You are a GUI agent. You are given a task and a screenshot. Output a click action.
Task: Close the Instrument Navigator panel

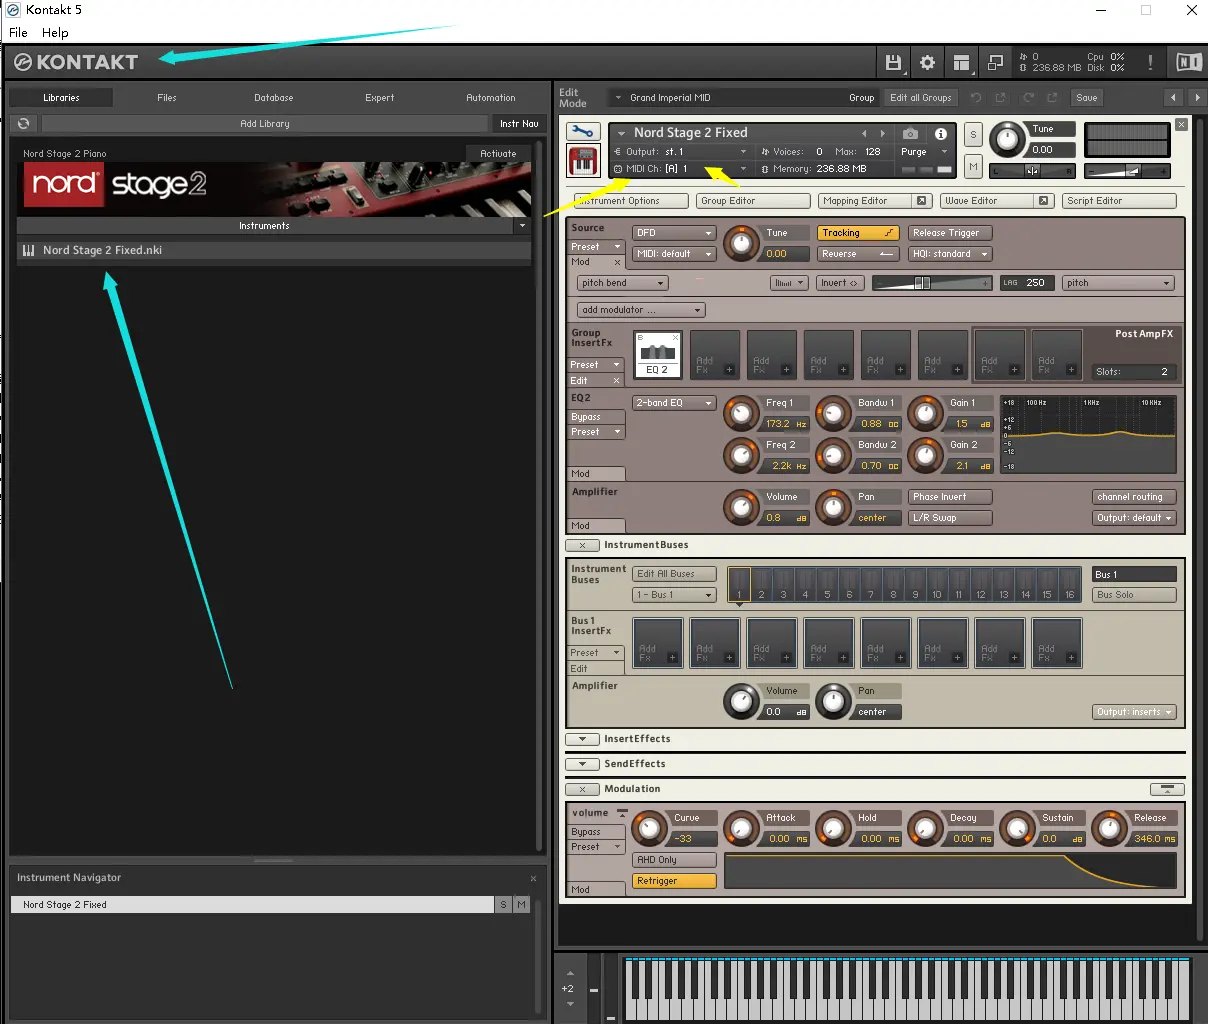(x=533, y=878)
